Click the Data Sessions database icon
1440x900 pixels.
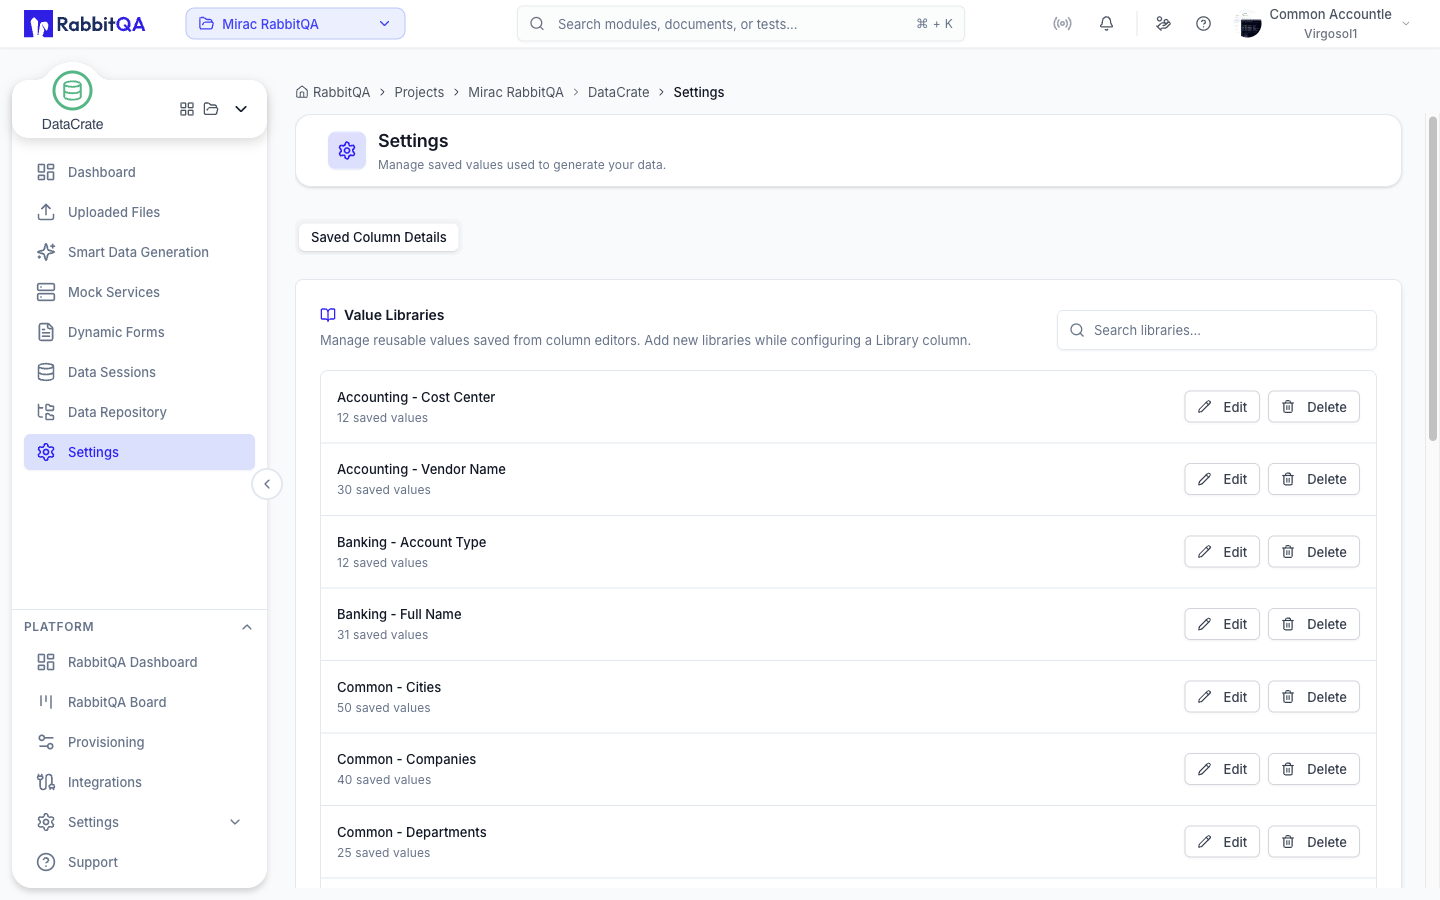pyautogui.click(x=46, y=372)
